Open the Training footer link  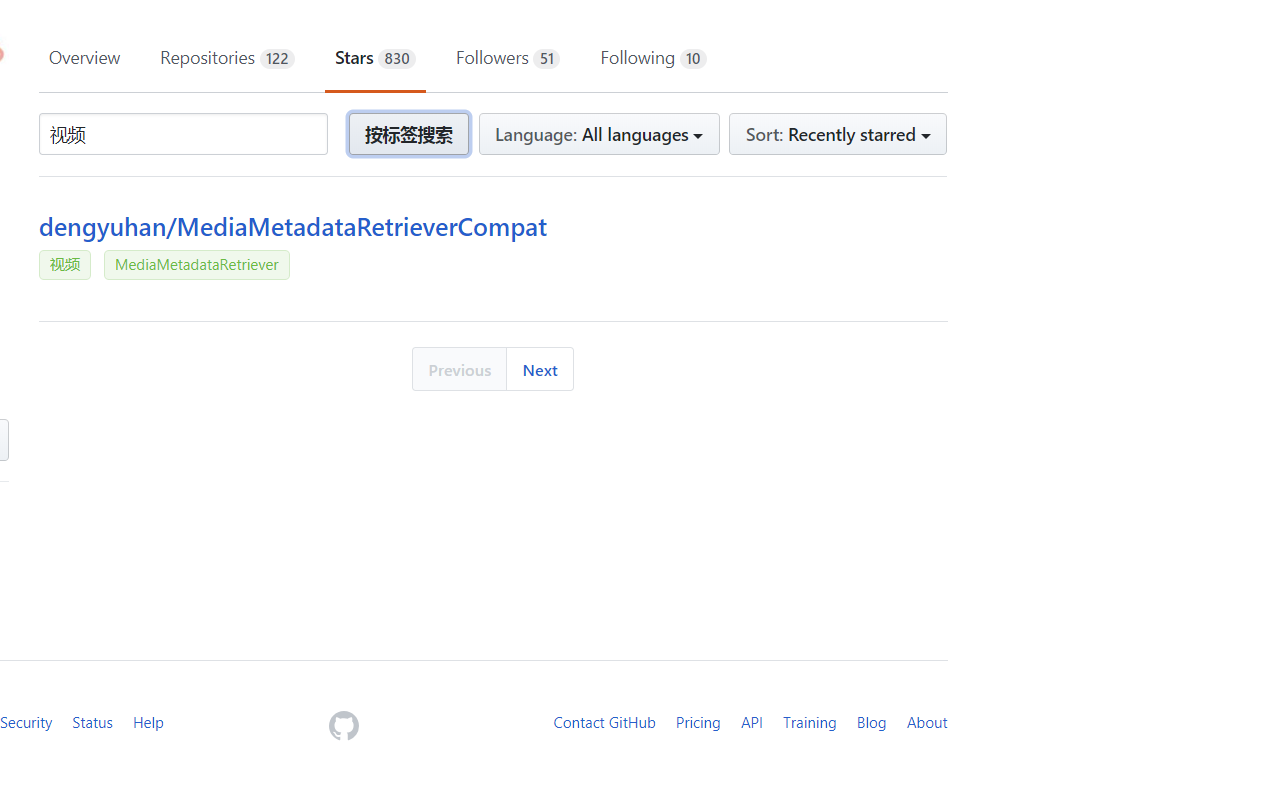point(810,723)
